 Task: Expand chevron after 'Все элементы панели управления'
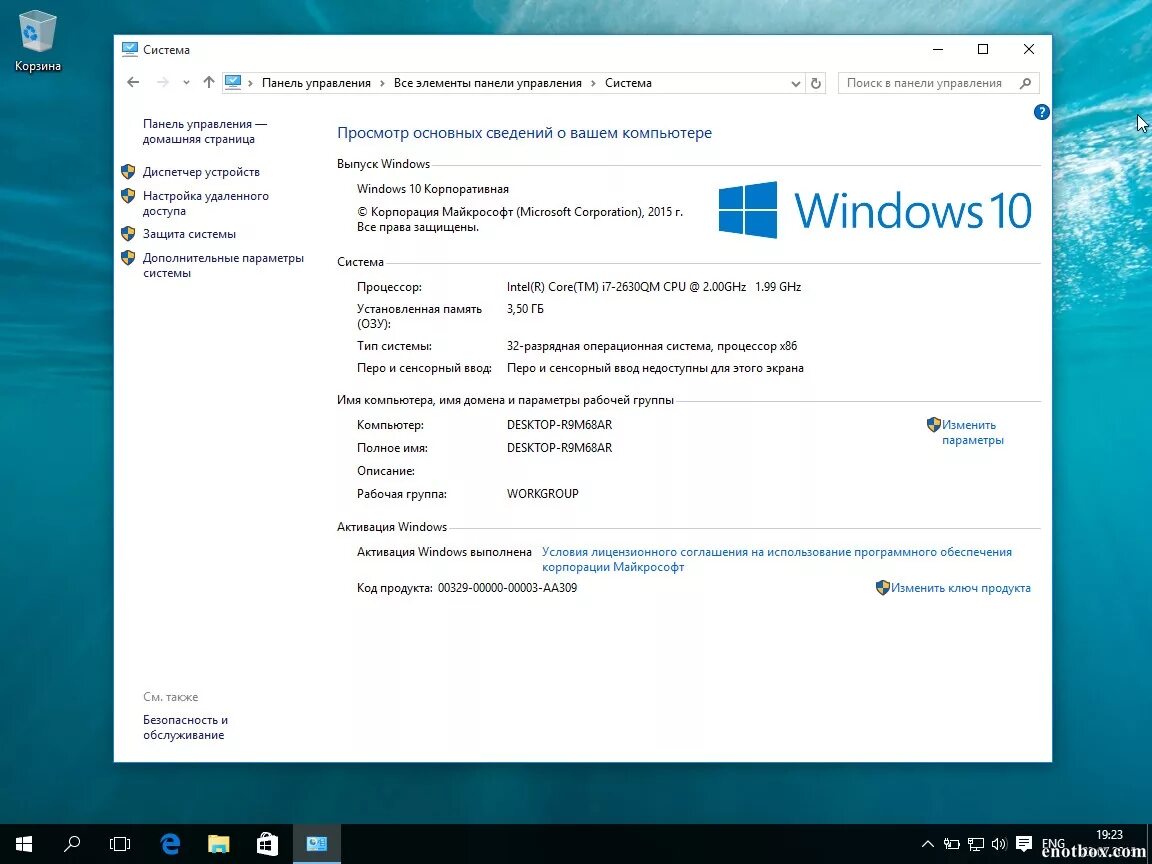[x=593, y=83]
